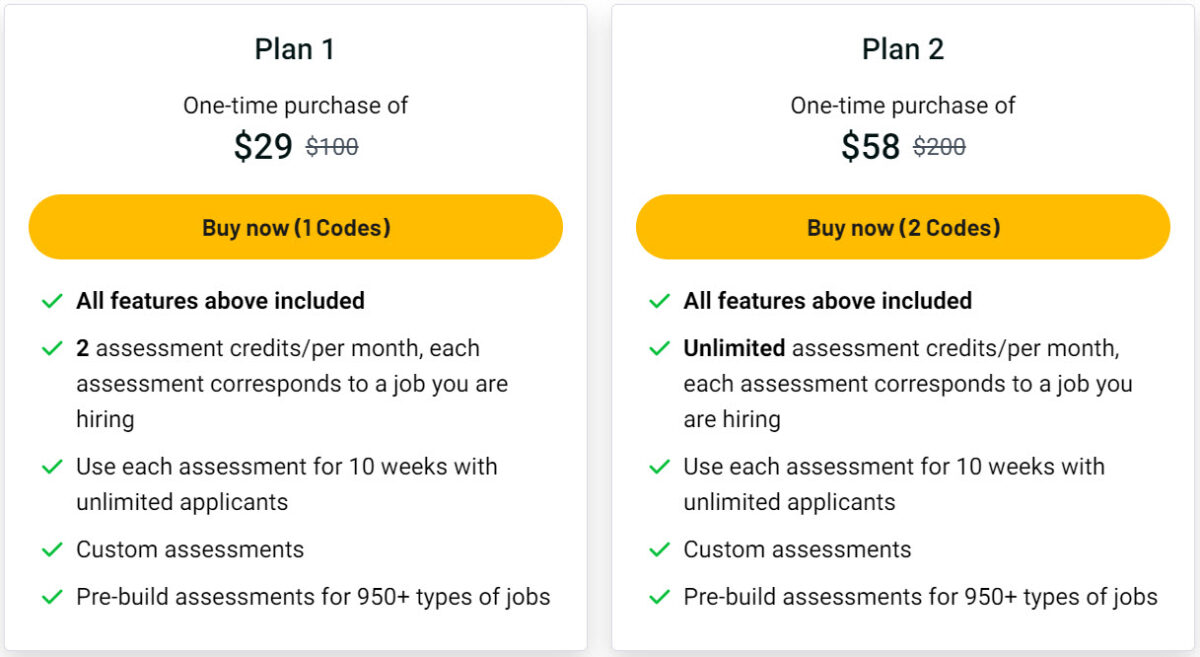Click the Buy now (1 Codes) button
Screen dimensions: 1200x657
[296, 227]
